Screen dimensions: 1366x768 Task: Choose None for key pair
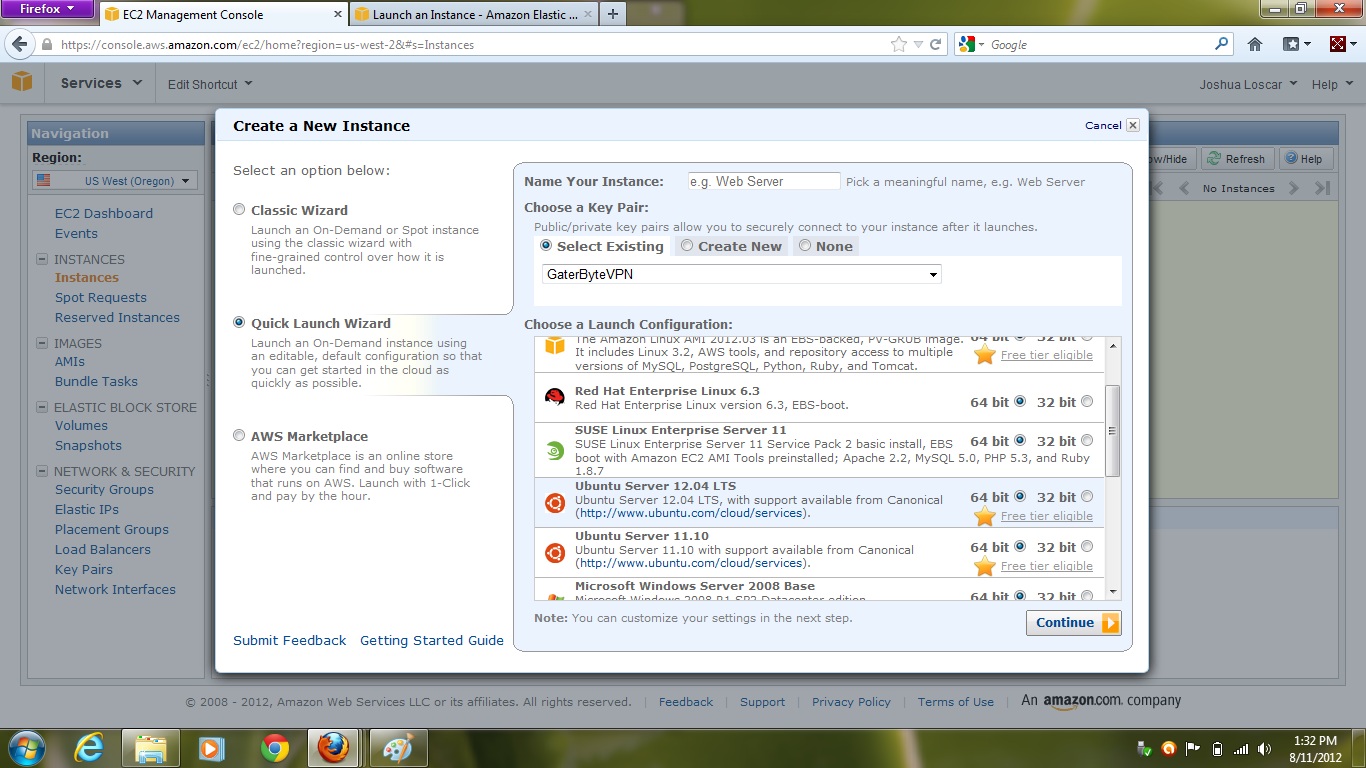[x=805, y=246]
